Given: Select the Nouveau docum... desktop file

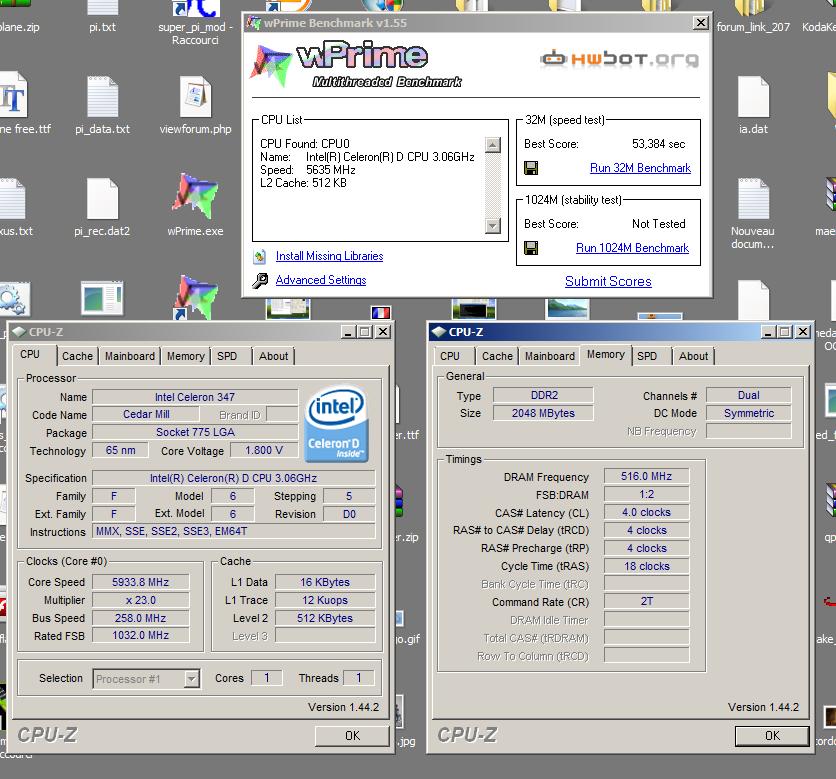Looking at the screenshot, I should [x=753, y=198].
